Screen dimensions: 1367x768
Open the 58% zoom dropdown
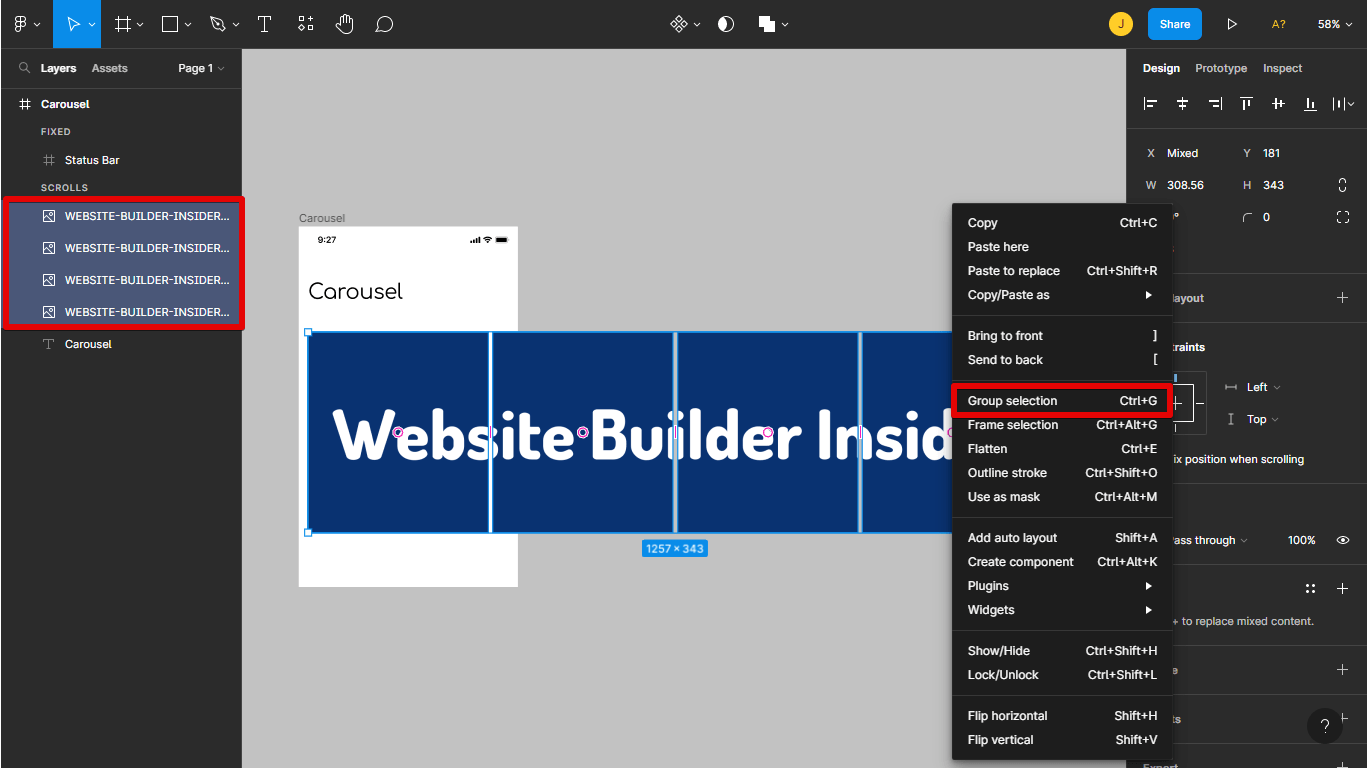(x=1334, y=23)
